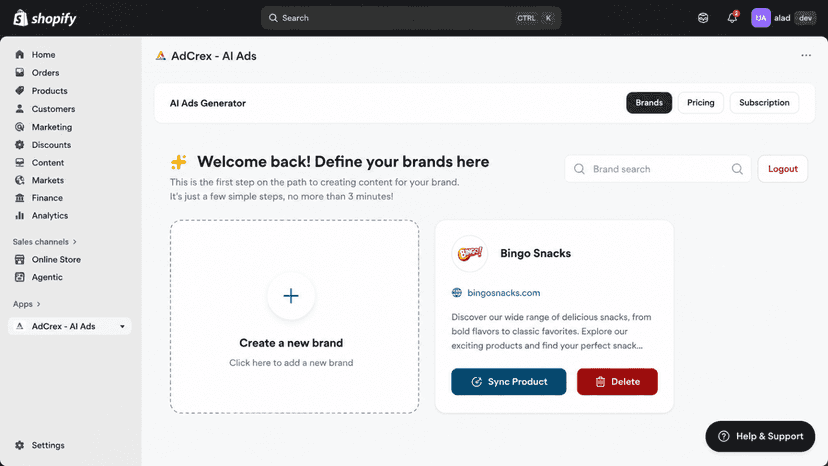Open the three-dot app menu
This screenshot has width=828, height=466.
pyautogui.click(x=806, y=55)
